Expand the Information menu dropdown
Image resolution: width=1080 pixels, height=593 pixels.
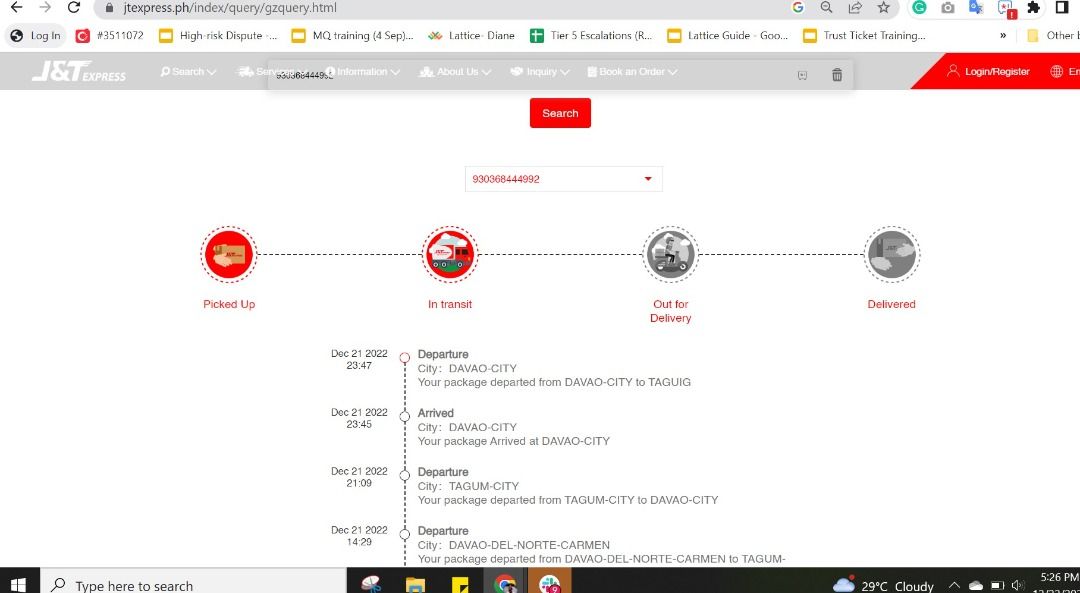362,72
